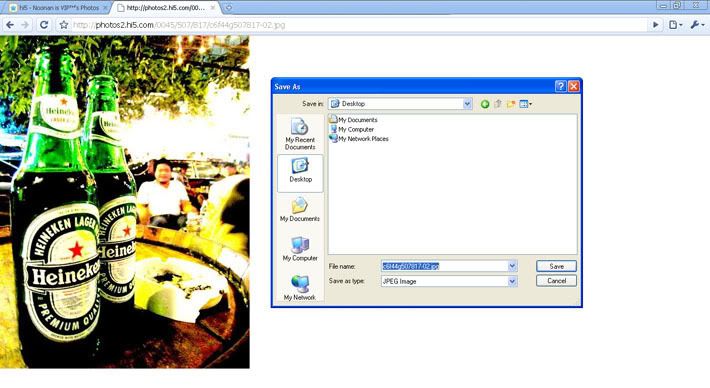Close the hi5 Noonan Photos tab
710x388 pixels.
[x=105, y=8]
